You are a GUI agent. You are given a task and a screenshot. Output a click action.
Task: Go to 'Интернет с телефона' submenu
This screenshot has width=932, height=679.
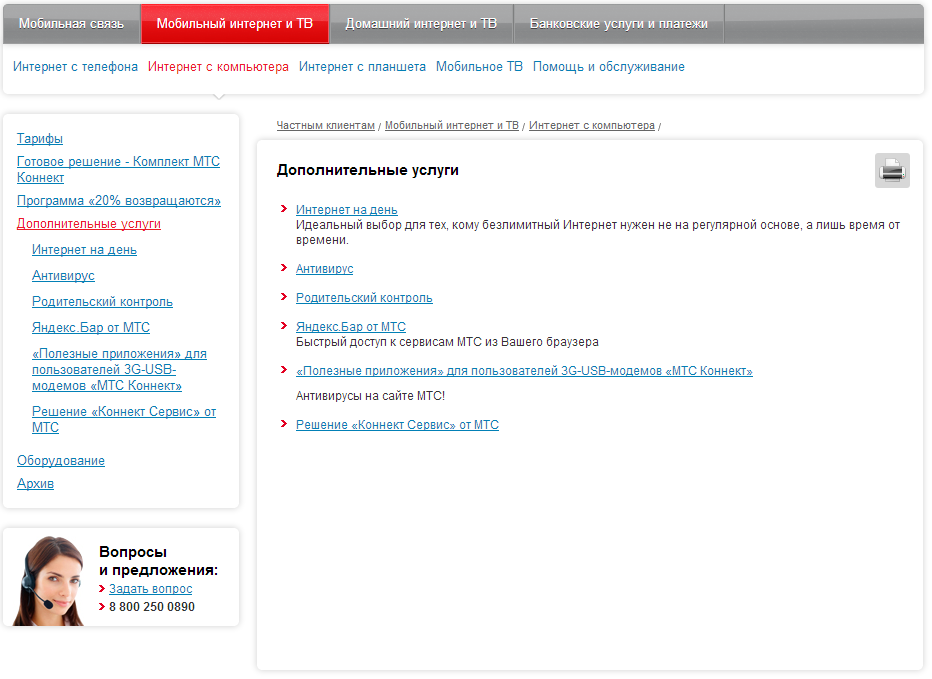coord(75,67)
